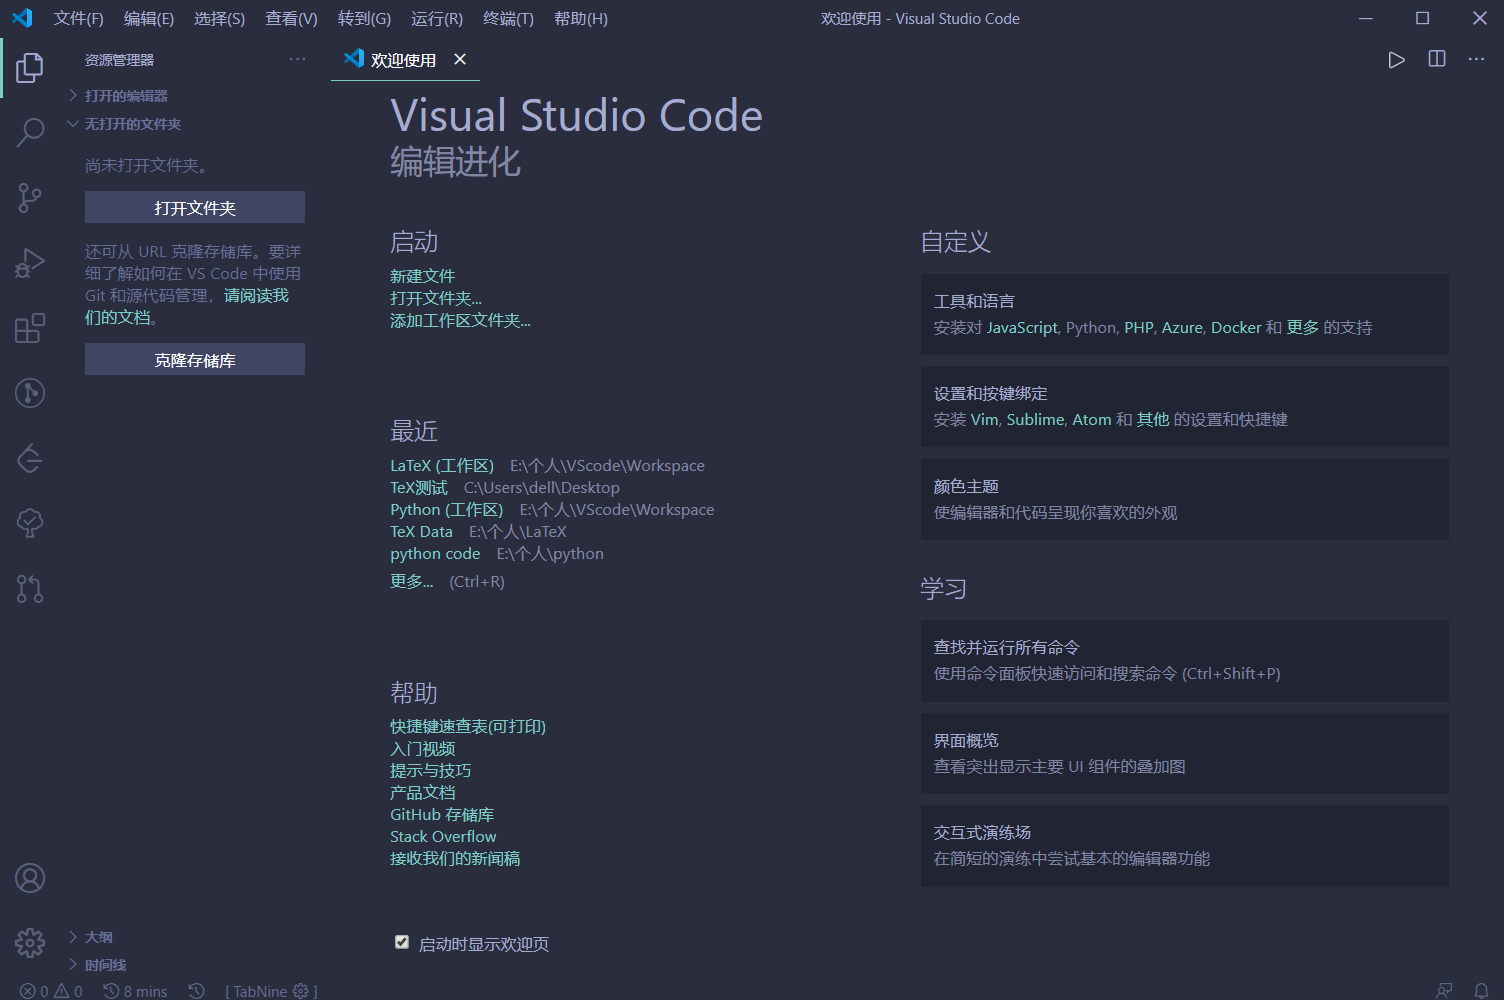
Task: Open recent TeX测试 folder
Action: [419, 488]
